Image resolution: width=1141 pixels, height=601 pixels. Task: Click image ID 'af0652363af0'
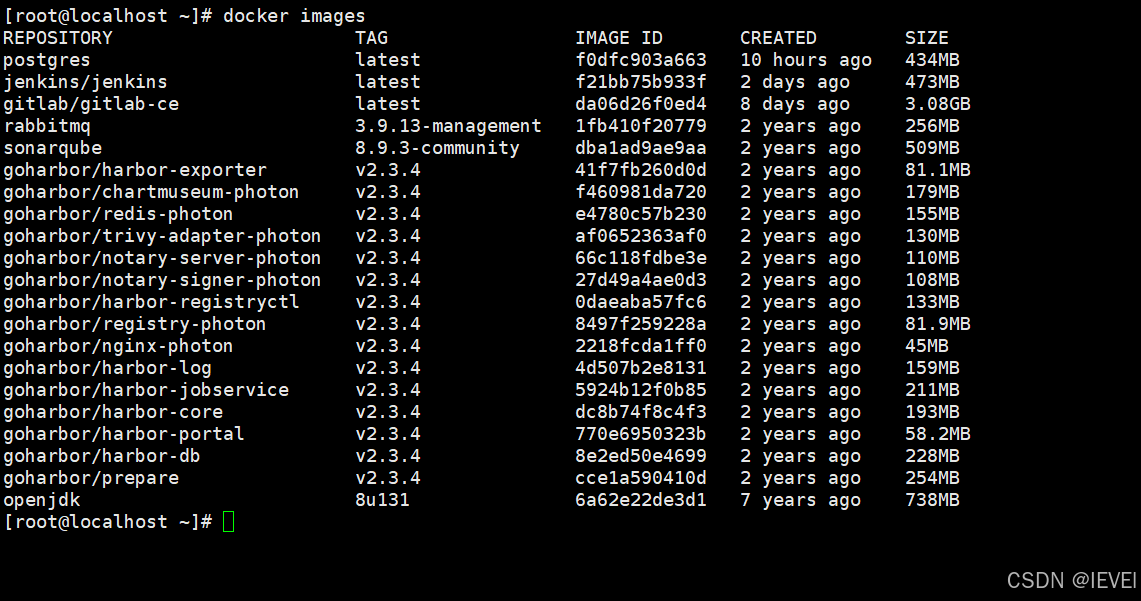pos(641,236)
